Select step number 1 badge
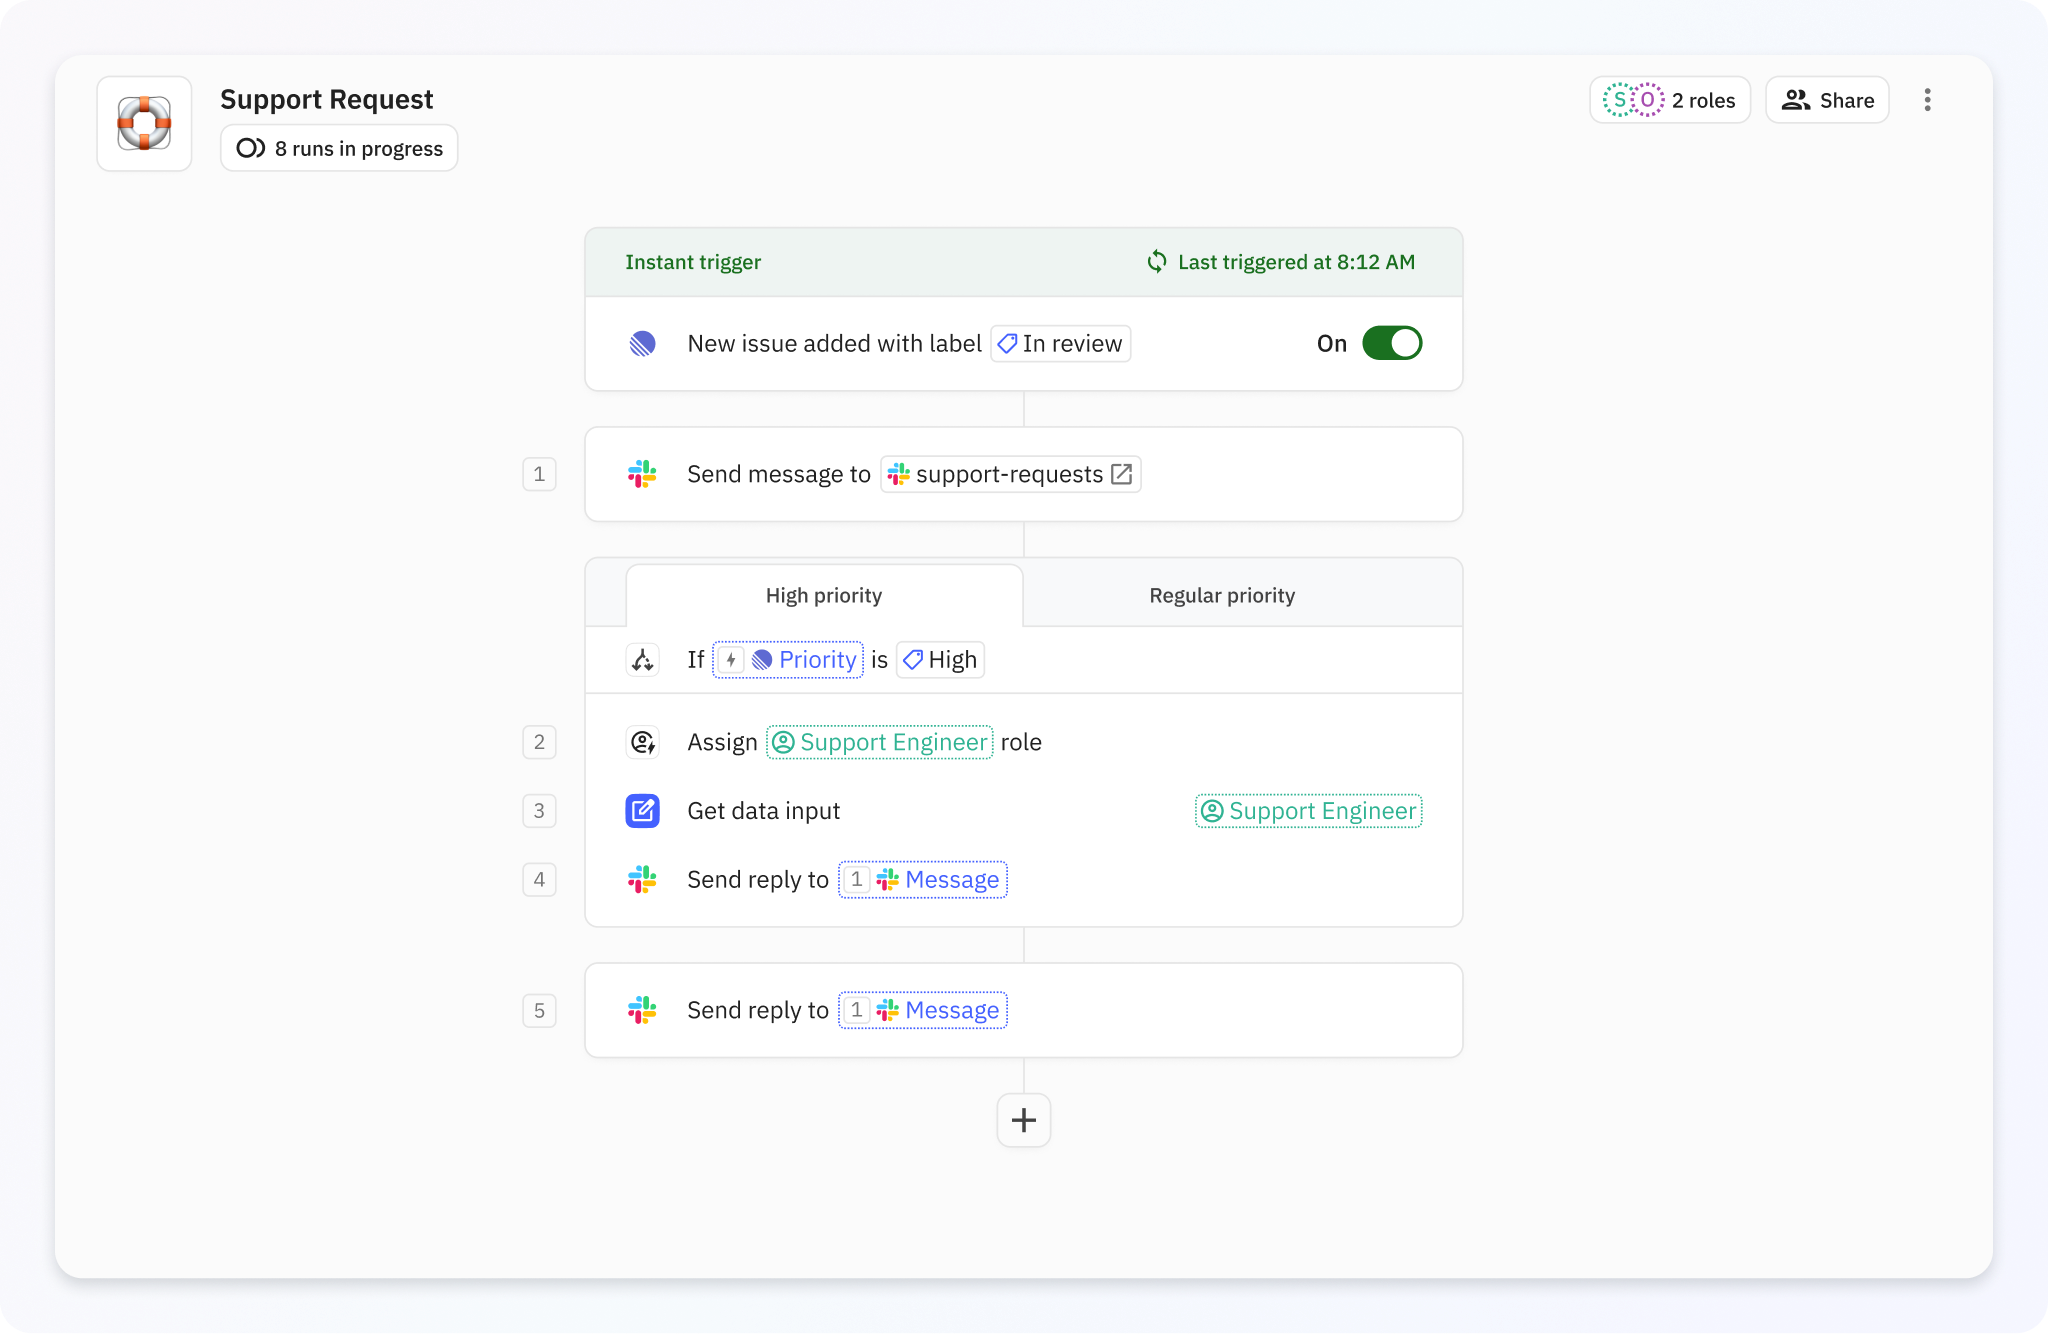The image size is (2048, 1334). coord(539,474)
